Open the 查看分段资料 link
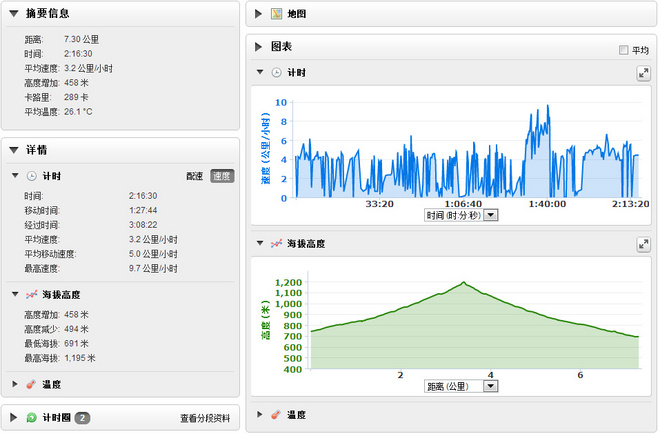 [205, 418]
